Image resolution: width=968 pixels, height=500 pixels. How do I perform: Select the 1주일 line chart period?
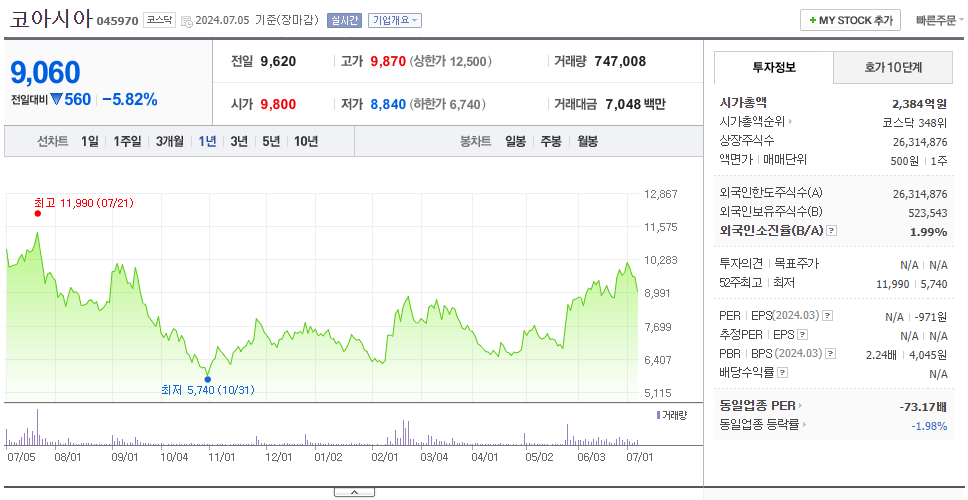tap(127, 141)
